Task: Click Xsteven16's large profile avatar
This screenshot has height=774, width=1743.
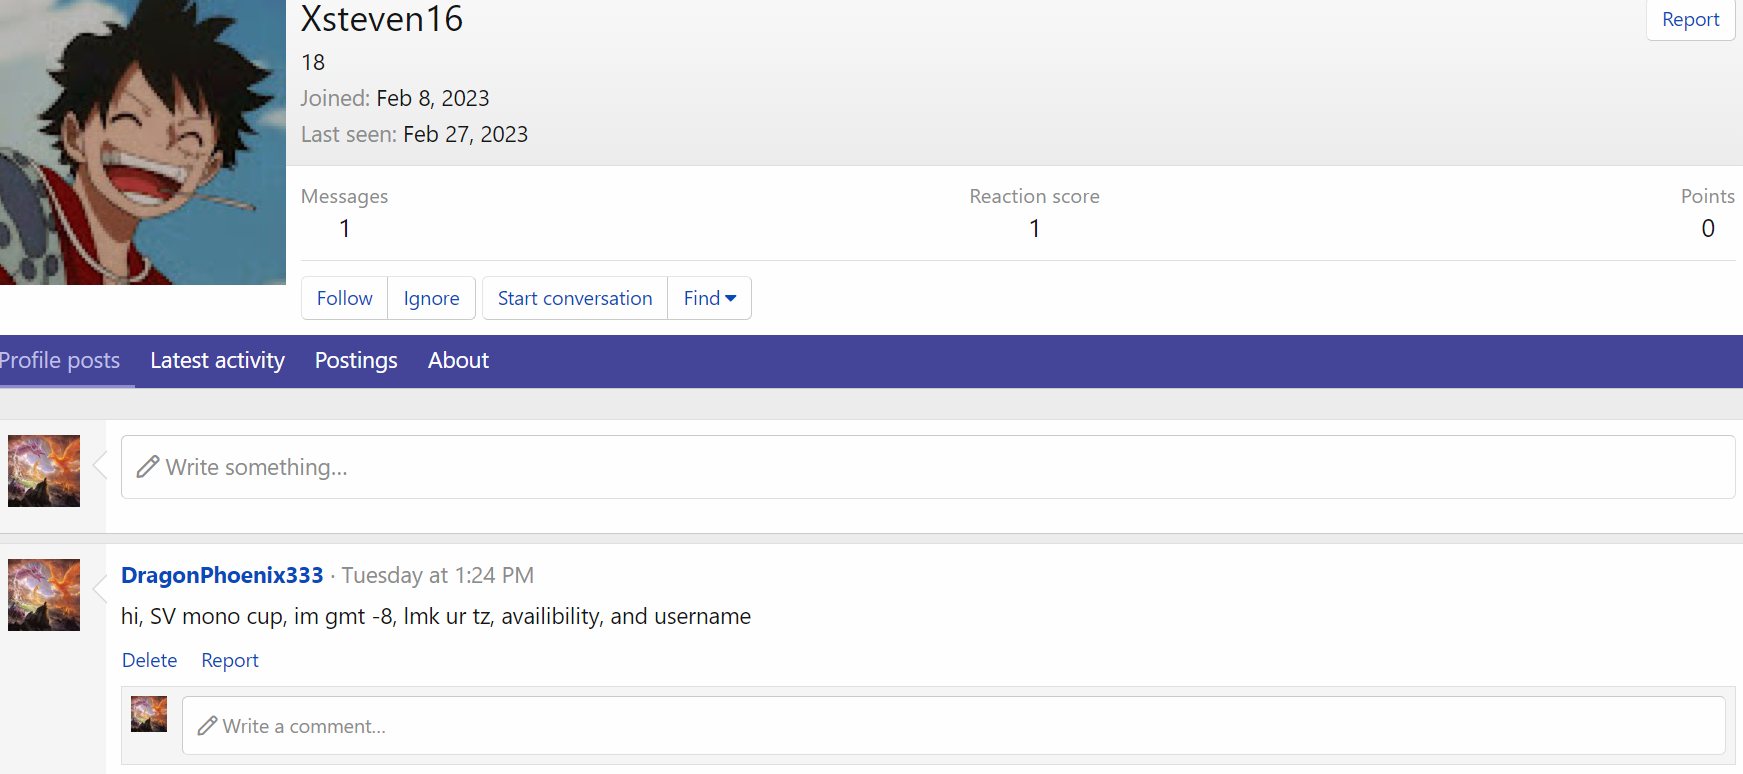Action: [142, 142]
